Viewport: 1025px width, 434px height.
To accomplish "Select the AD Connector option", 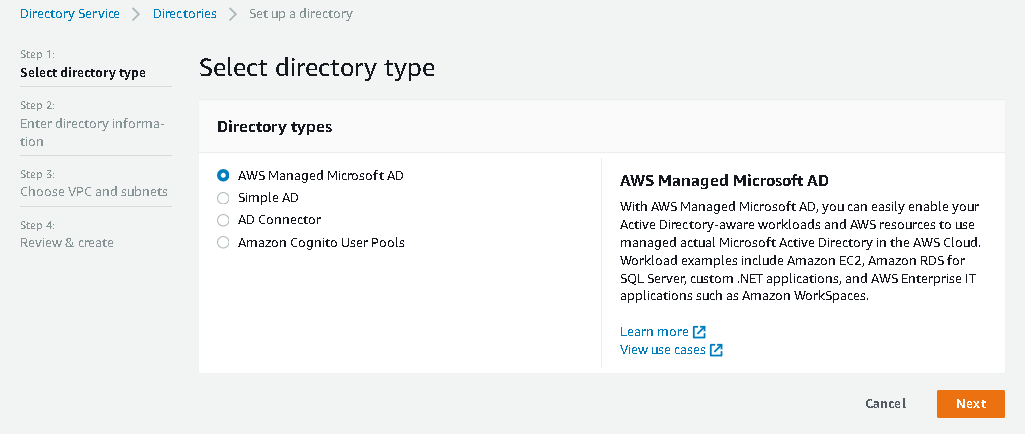I will click(223, 220).
